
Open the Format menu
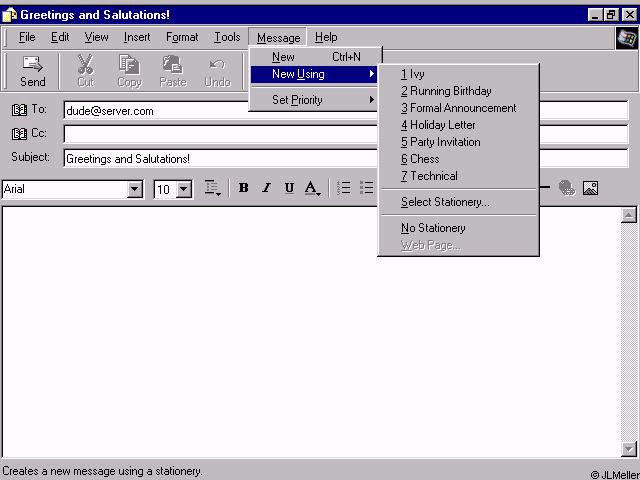(182, 37)
